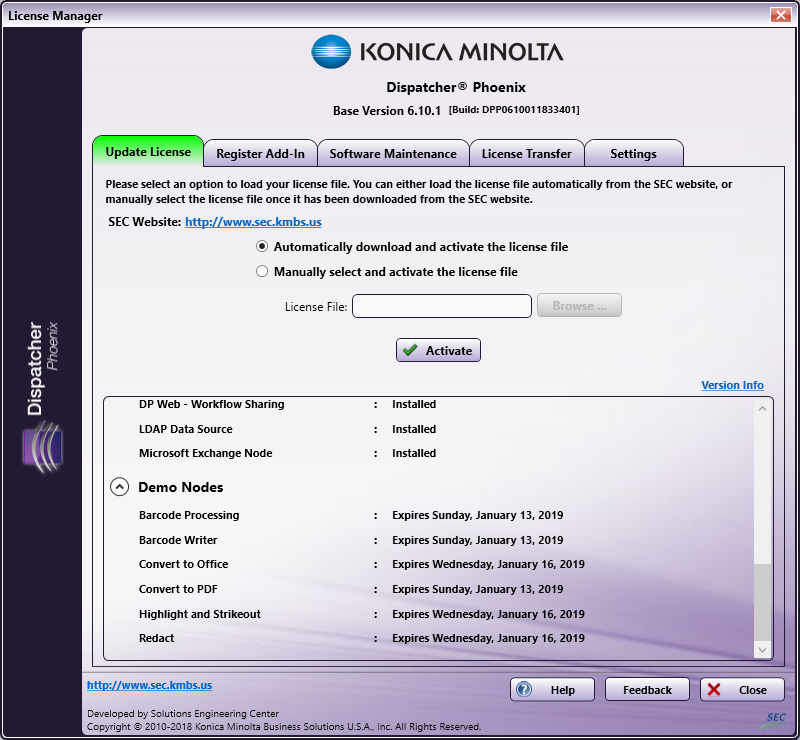The image size is (800, 740).
Task: Click the Browse button
Action: coord(579,305)
